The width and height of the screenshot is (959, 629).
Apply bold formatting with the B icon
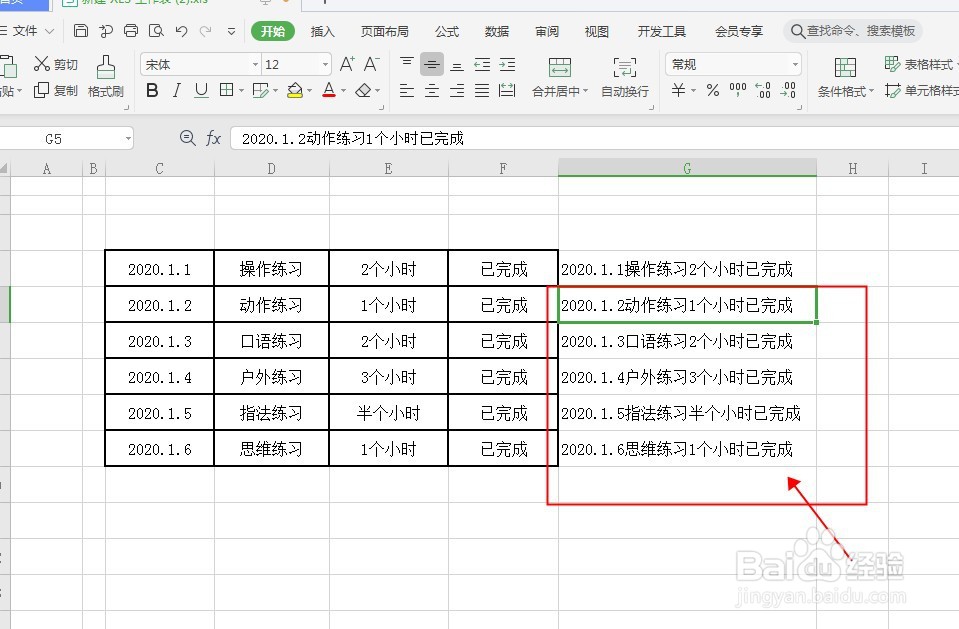(x=152, y=90)
